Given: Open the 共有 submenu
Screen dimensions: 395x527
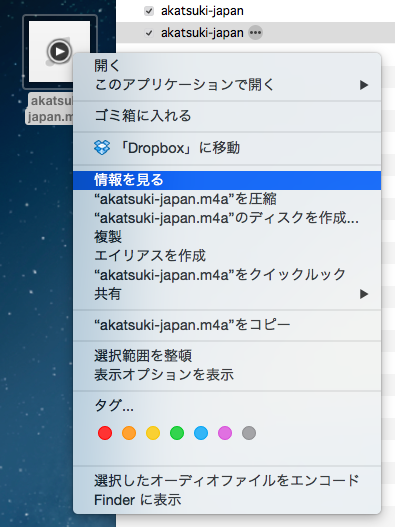Looking at the screenshot, I should coord(227,294).
